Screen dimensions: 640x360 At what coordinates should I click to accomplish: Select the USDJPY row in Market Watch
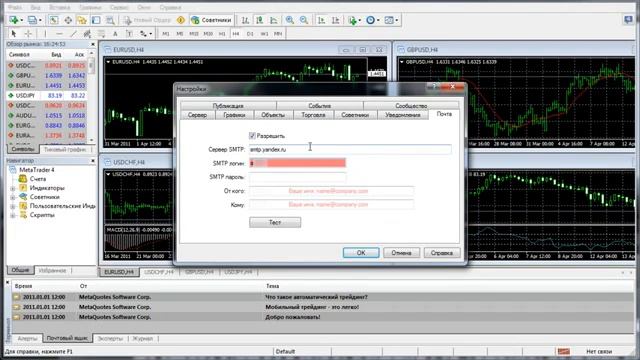pos(47,96)
